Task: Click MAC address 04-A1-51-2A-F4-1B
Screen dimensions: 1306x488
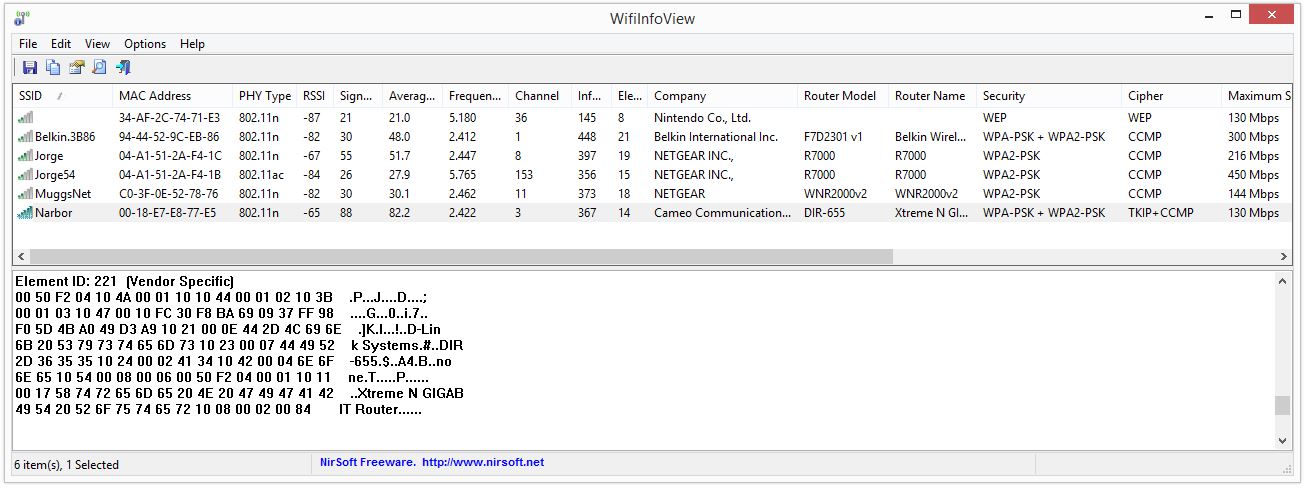Action: coord(170,174)
